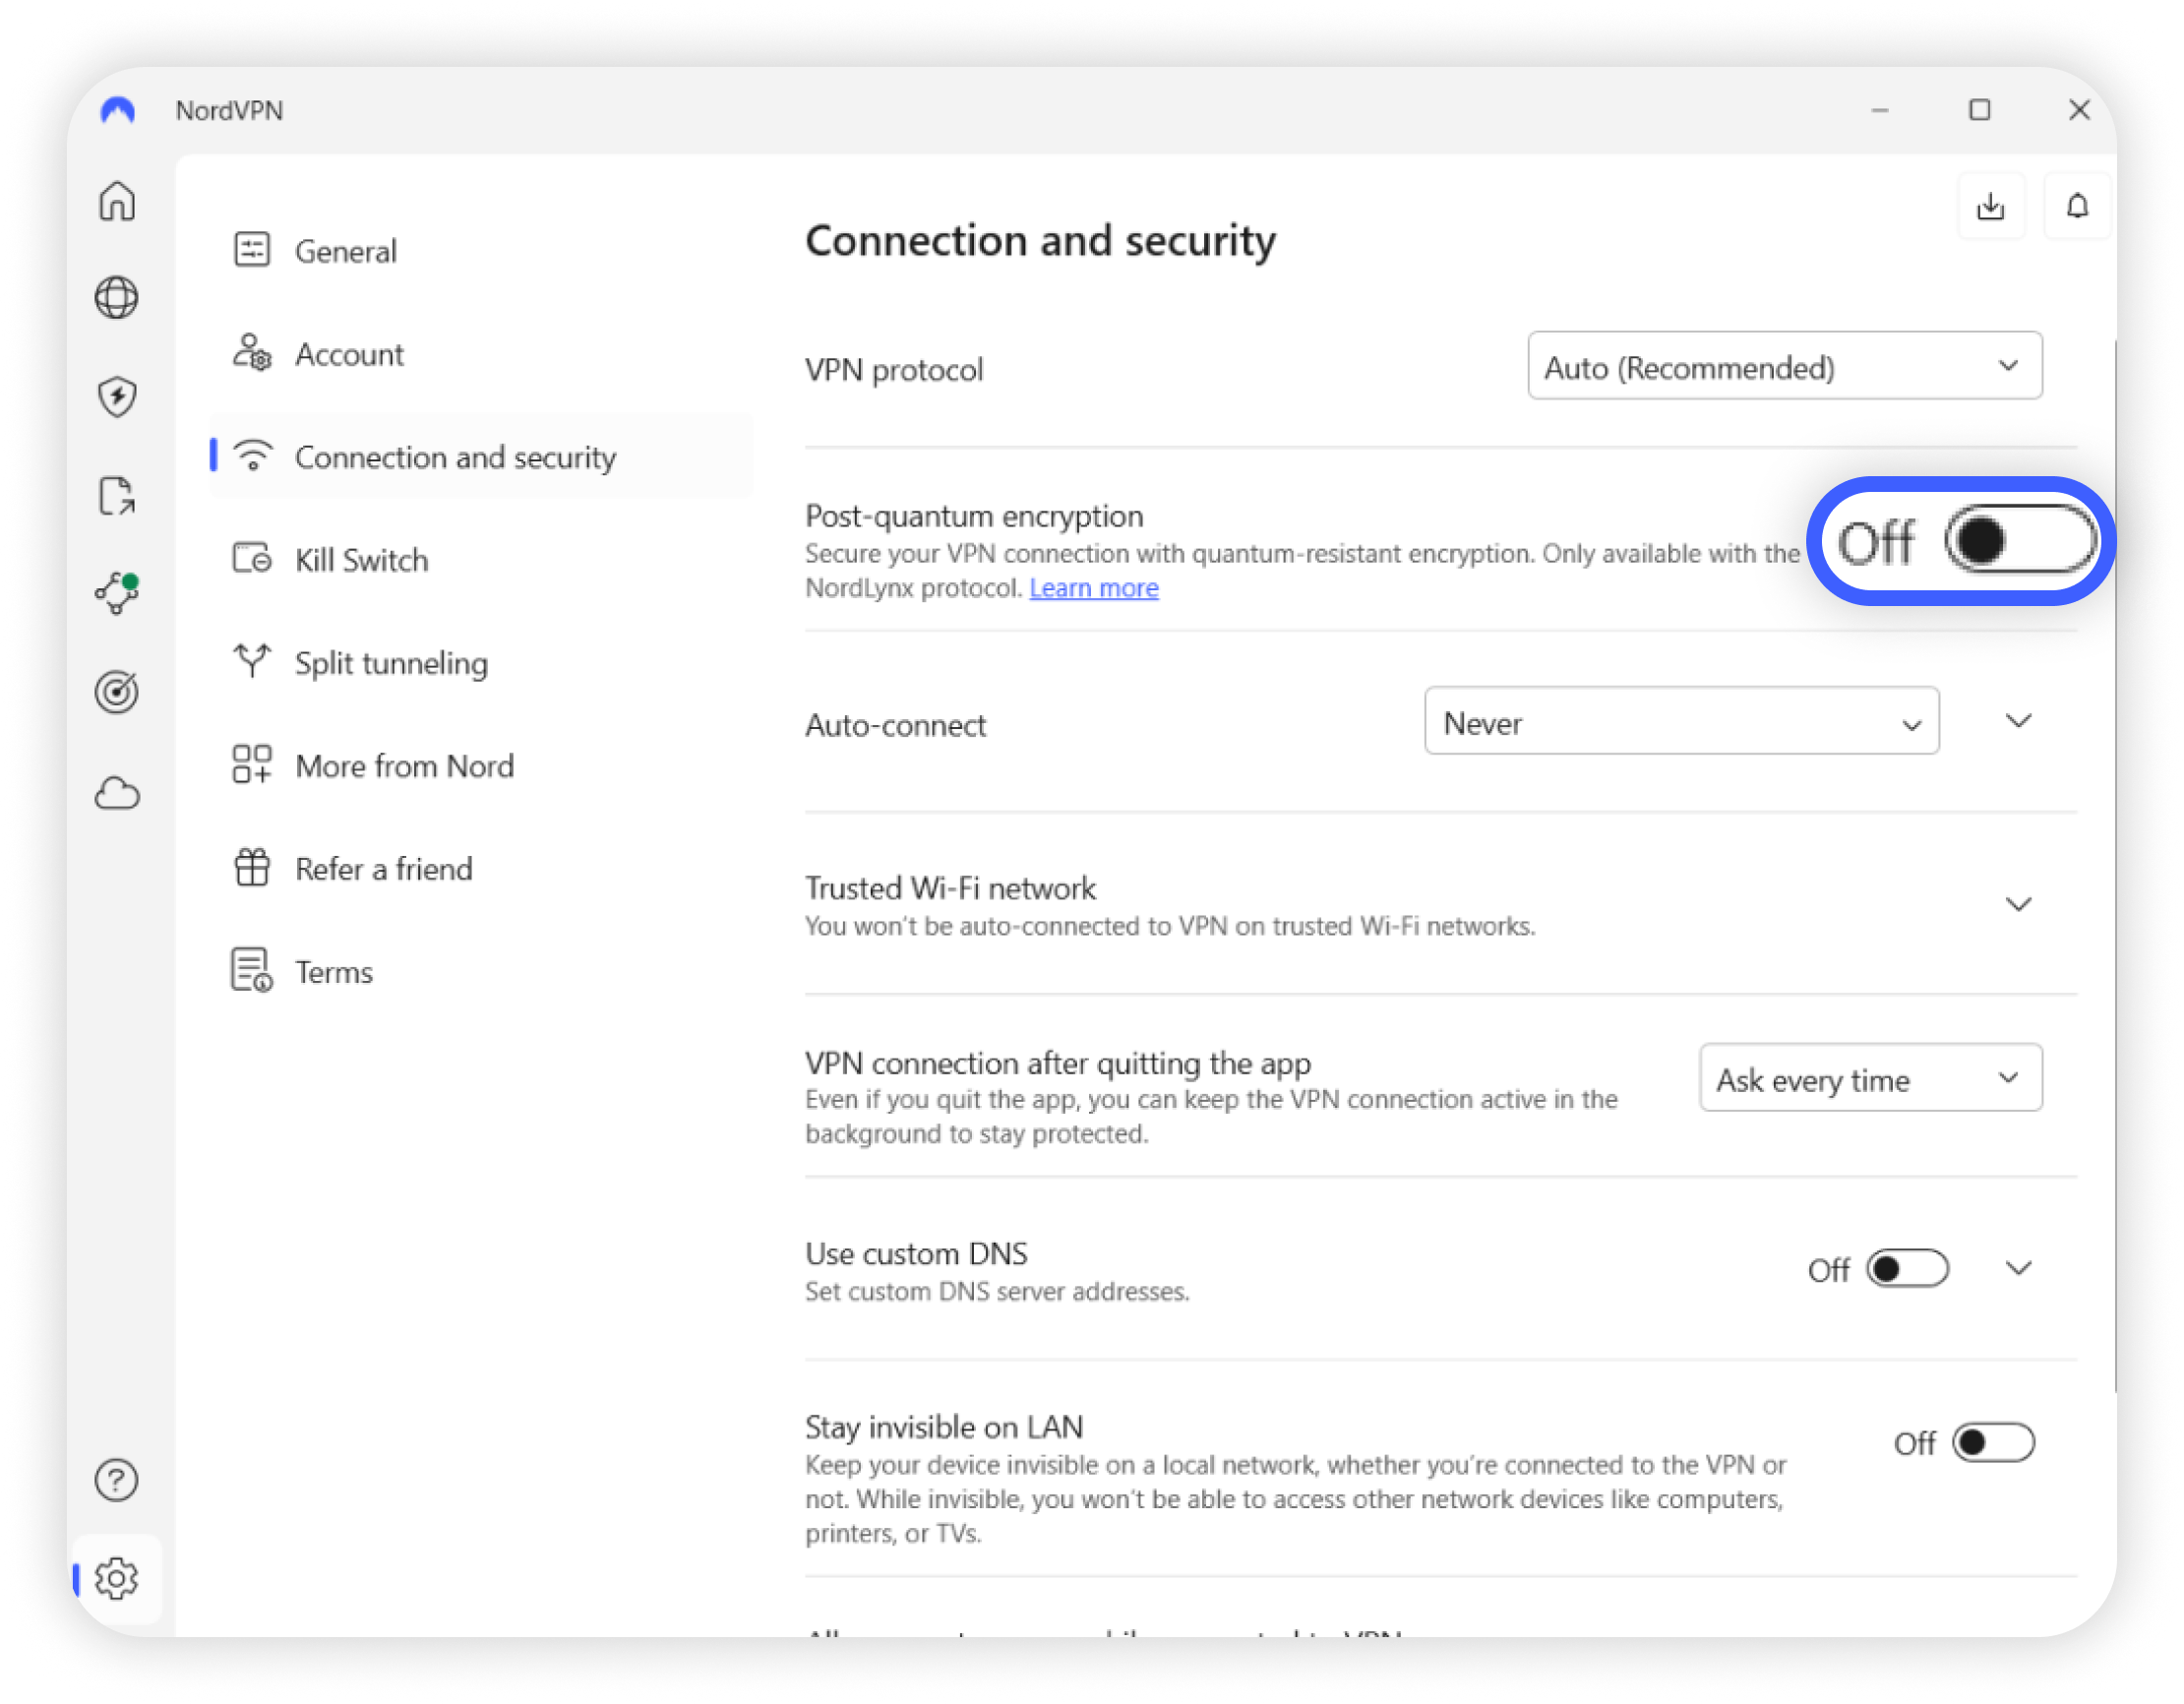Viewport: 2184px width, 1704px height.
Task: Click the Learn more link
Action: pyautogui.click(x=1094, y=588)
